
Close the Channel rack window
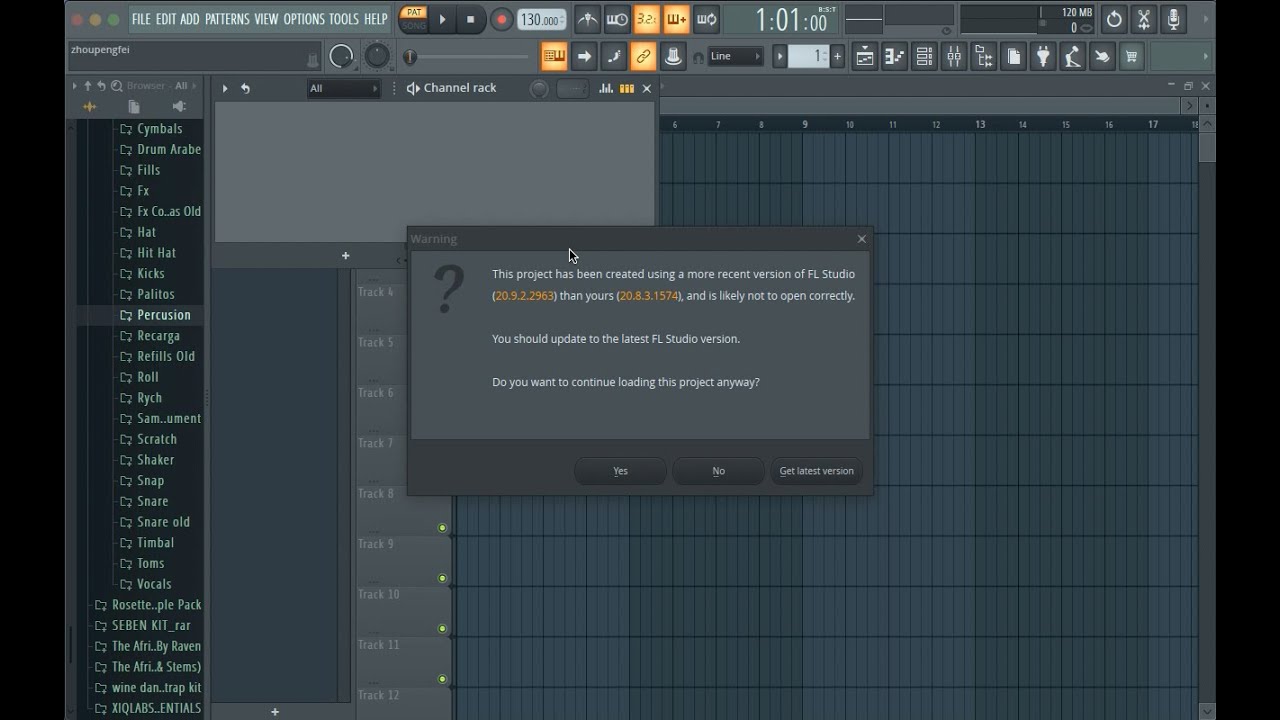pyautogui.click(x=647, y=89)
